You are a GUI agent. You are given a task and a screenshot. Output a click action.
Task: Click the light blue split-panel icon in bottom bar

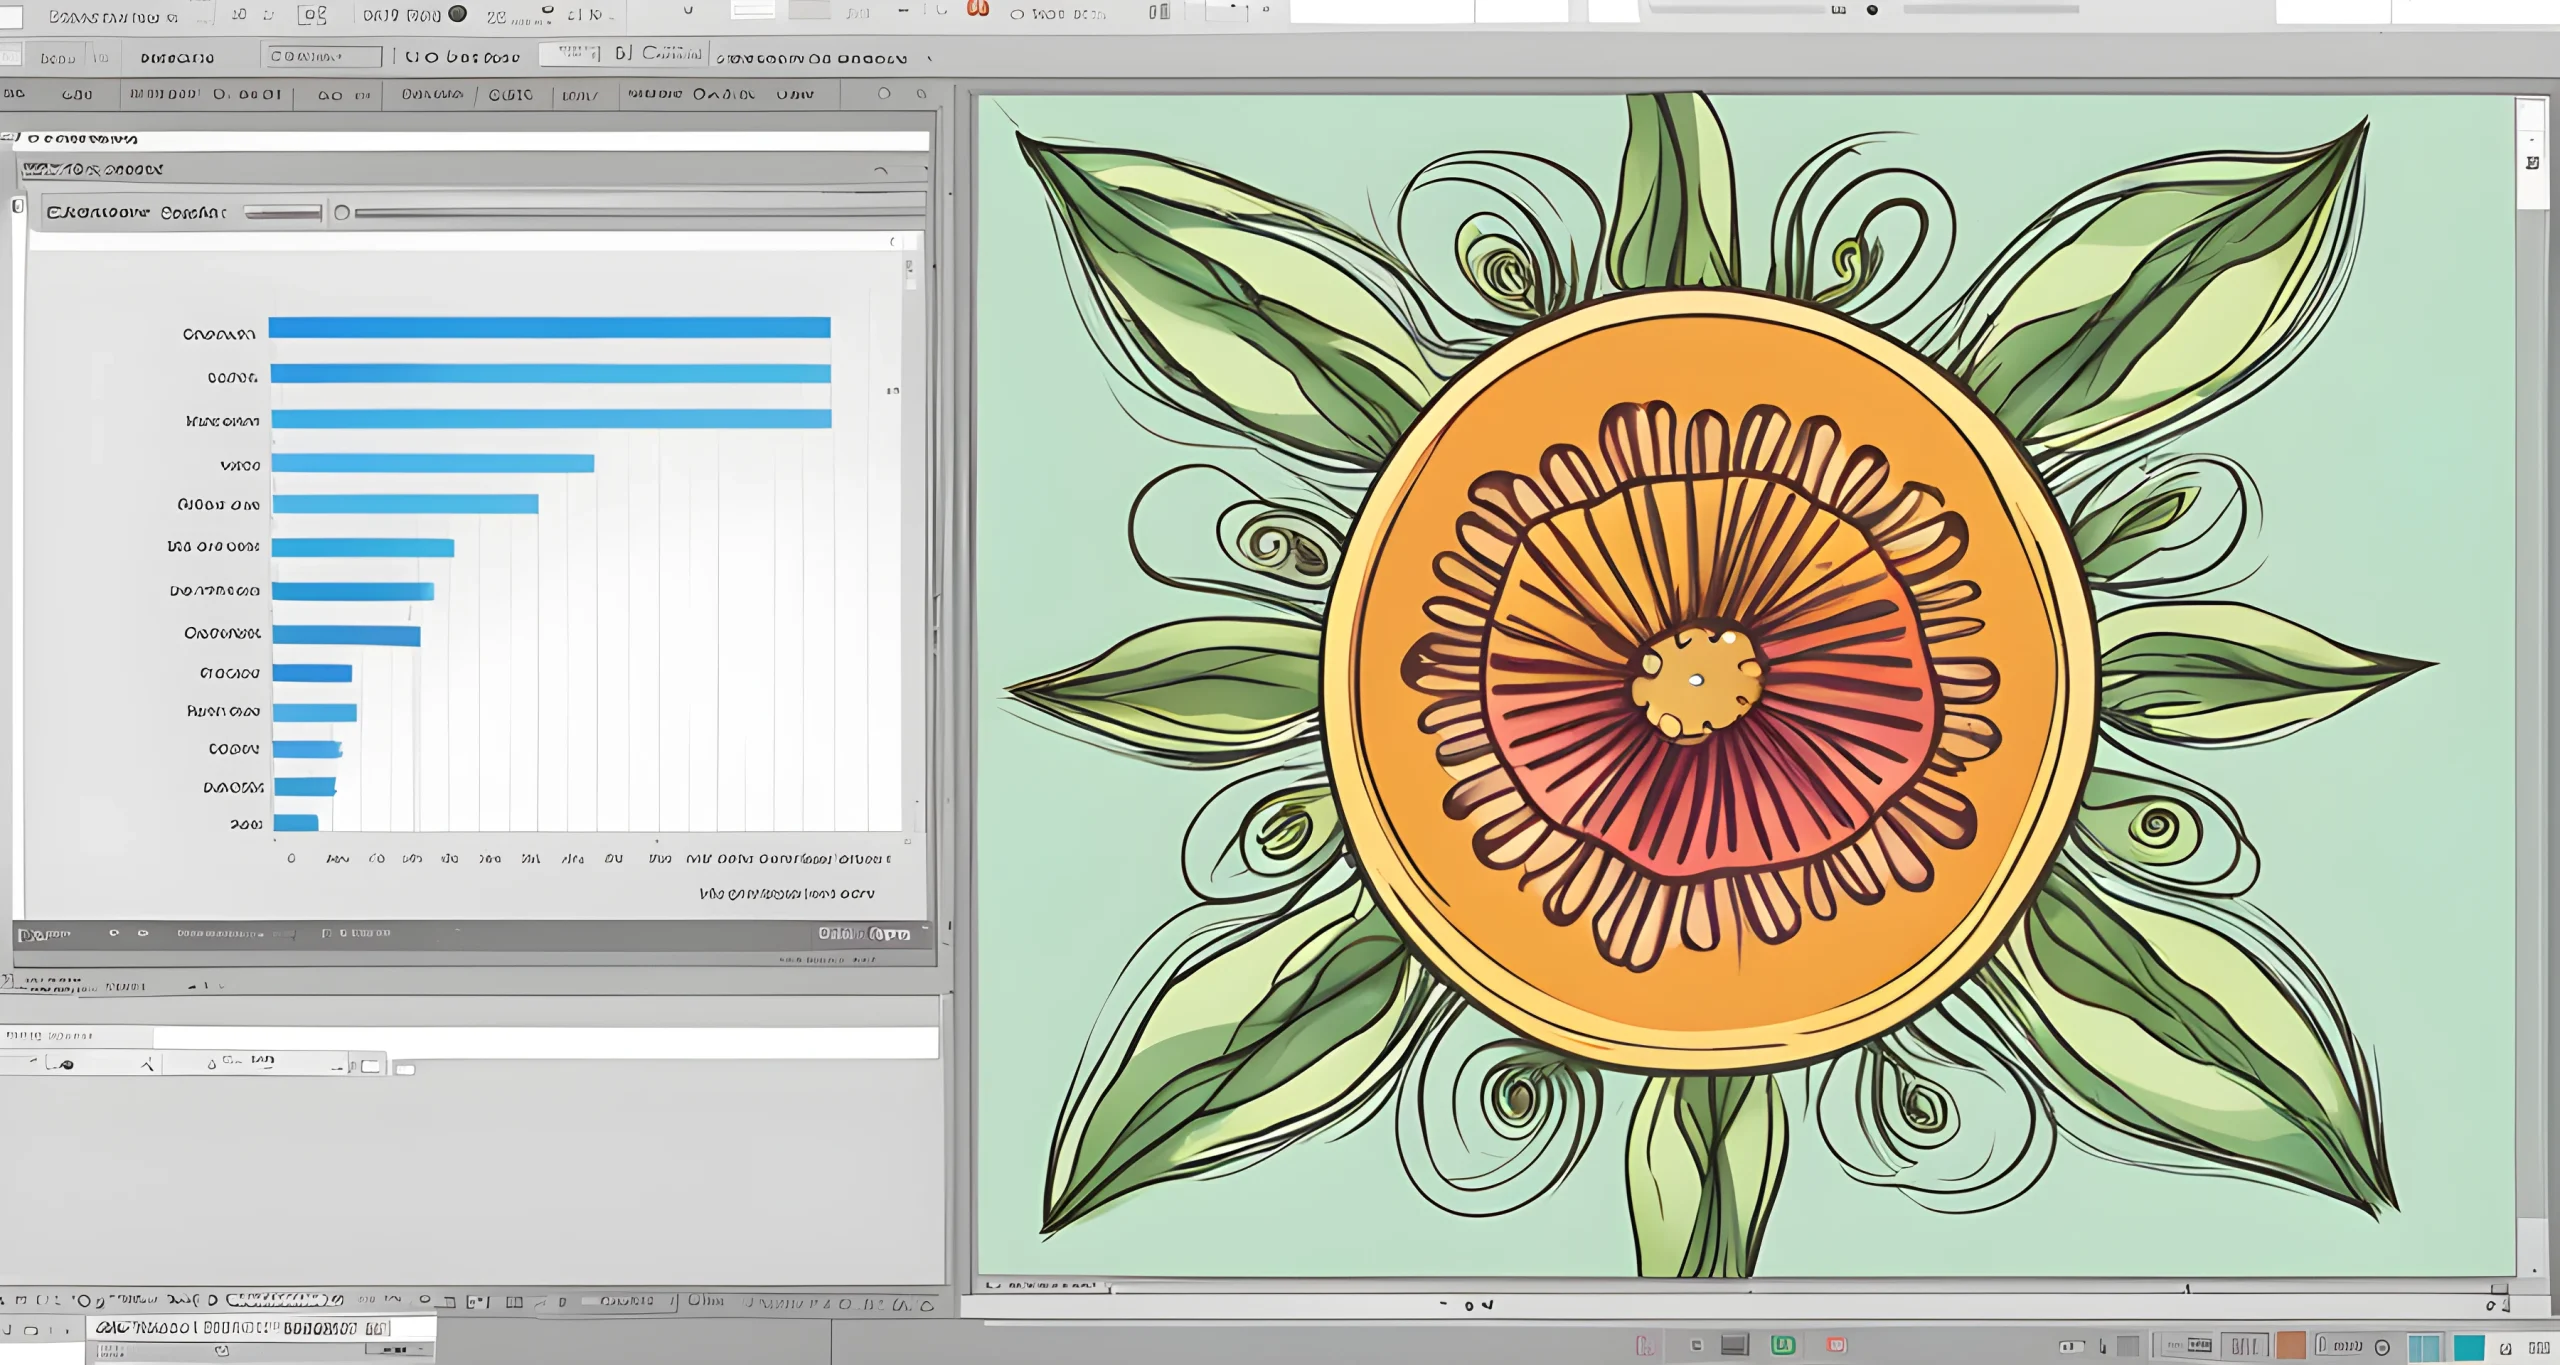[2424, 1348]
